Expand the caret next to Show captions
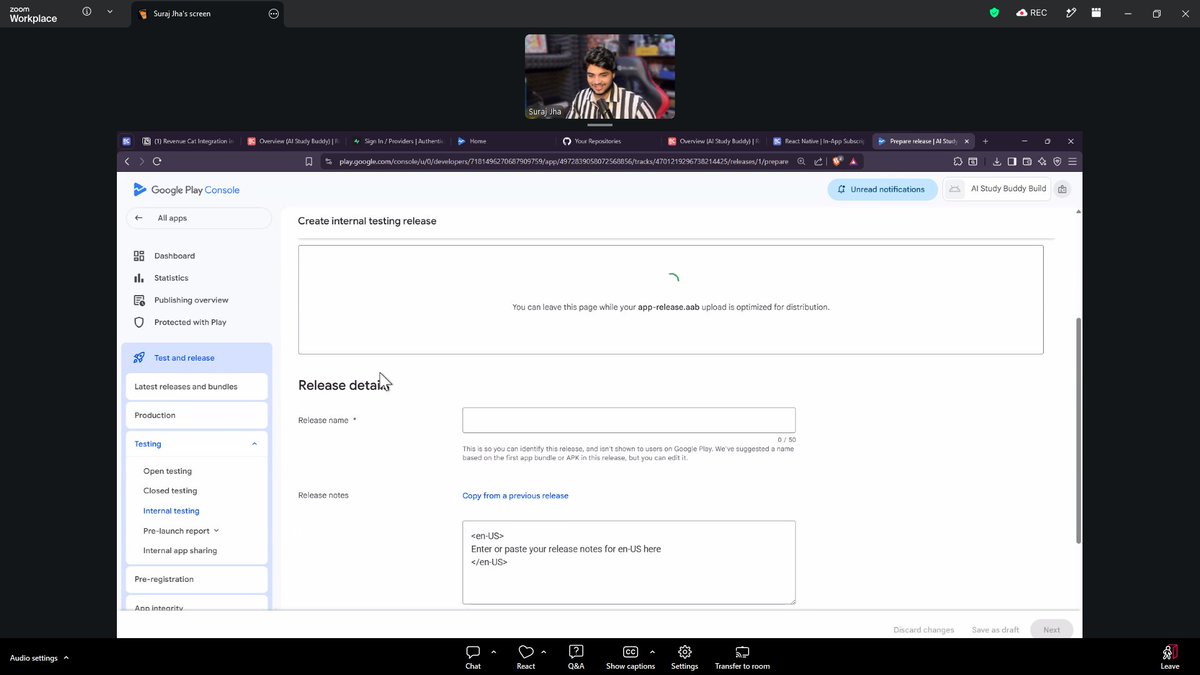The image size is (1200, 675). [x=652, y=651]
